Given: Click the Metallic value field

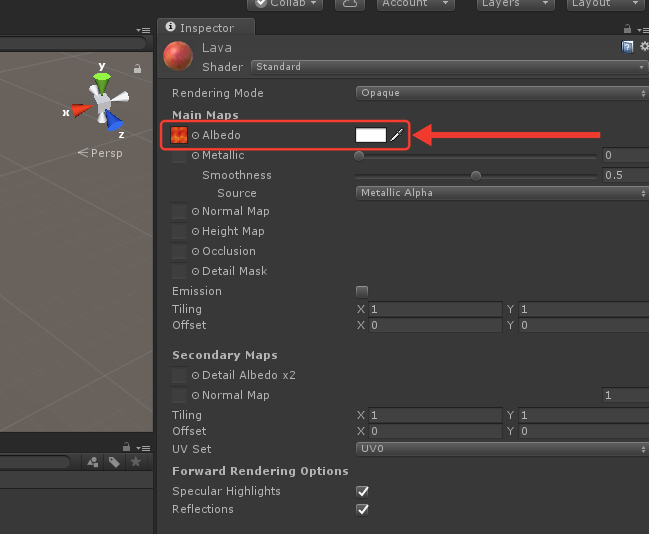Looking at the screenshot, I should pyautogui.click(x=625, y=155).
